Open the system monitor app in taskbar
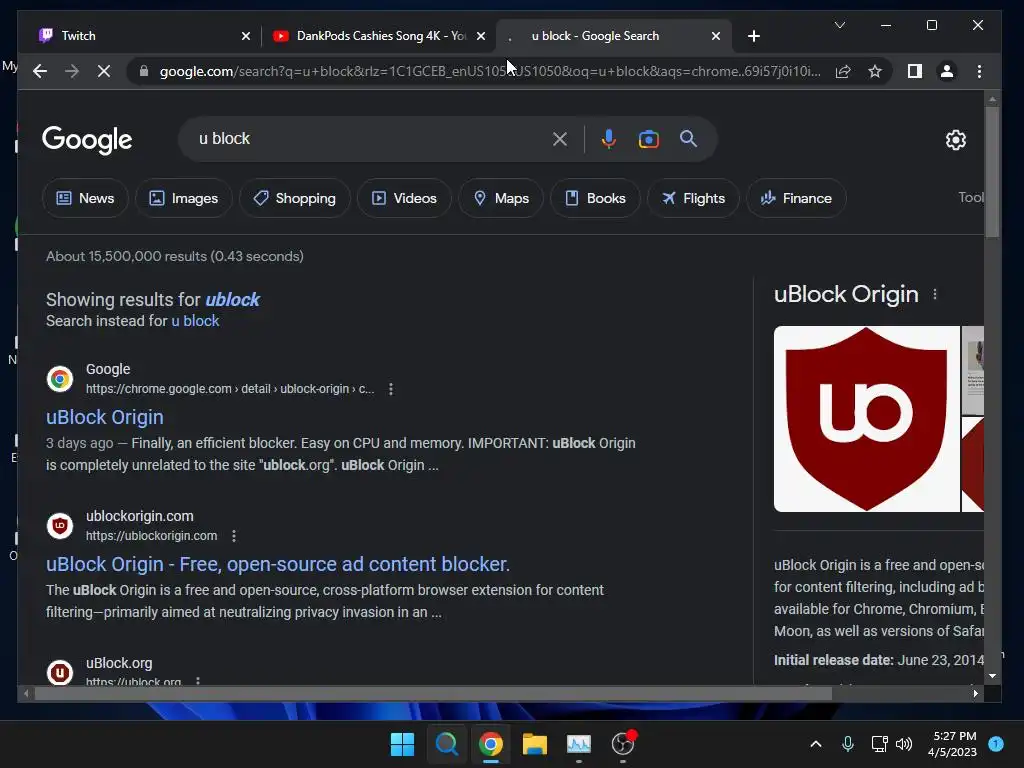Image resolution: width=1024 pixels, height=768 pixels. tap(579, 744)
